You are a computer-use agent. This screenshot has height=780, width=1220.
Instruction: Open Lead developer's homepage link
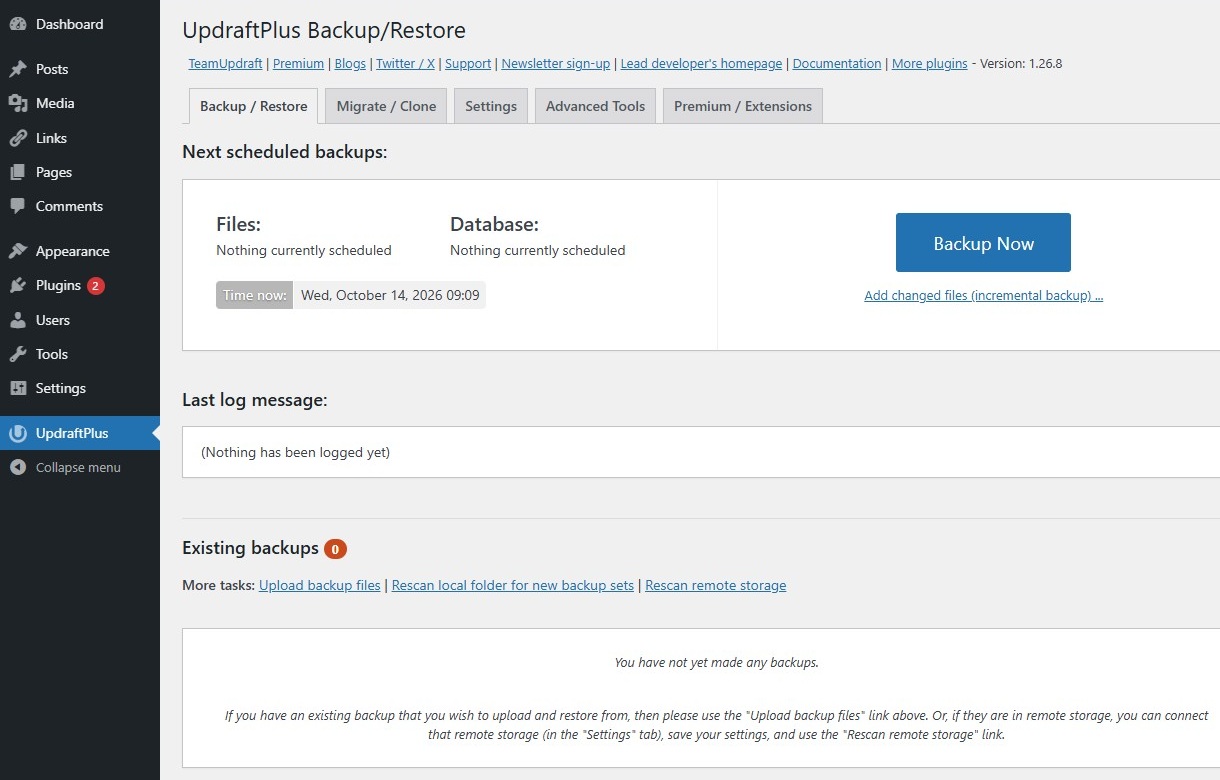pyautogui.click(x=701, y=63)
